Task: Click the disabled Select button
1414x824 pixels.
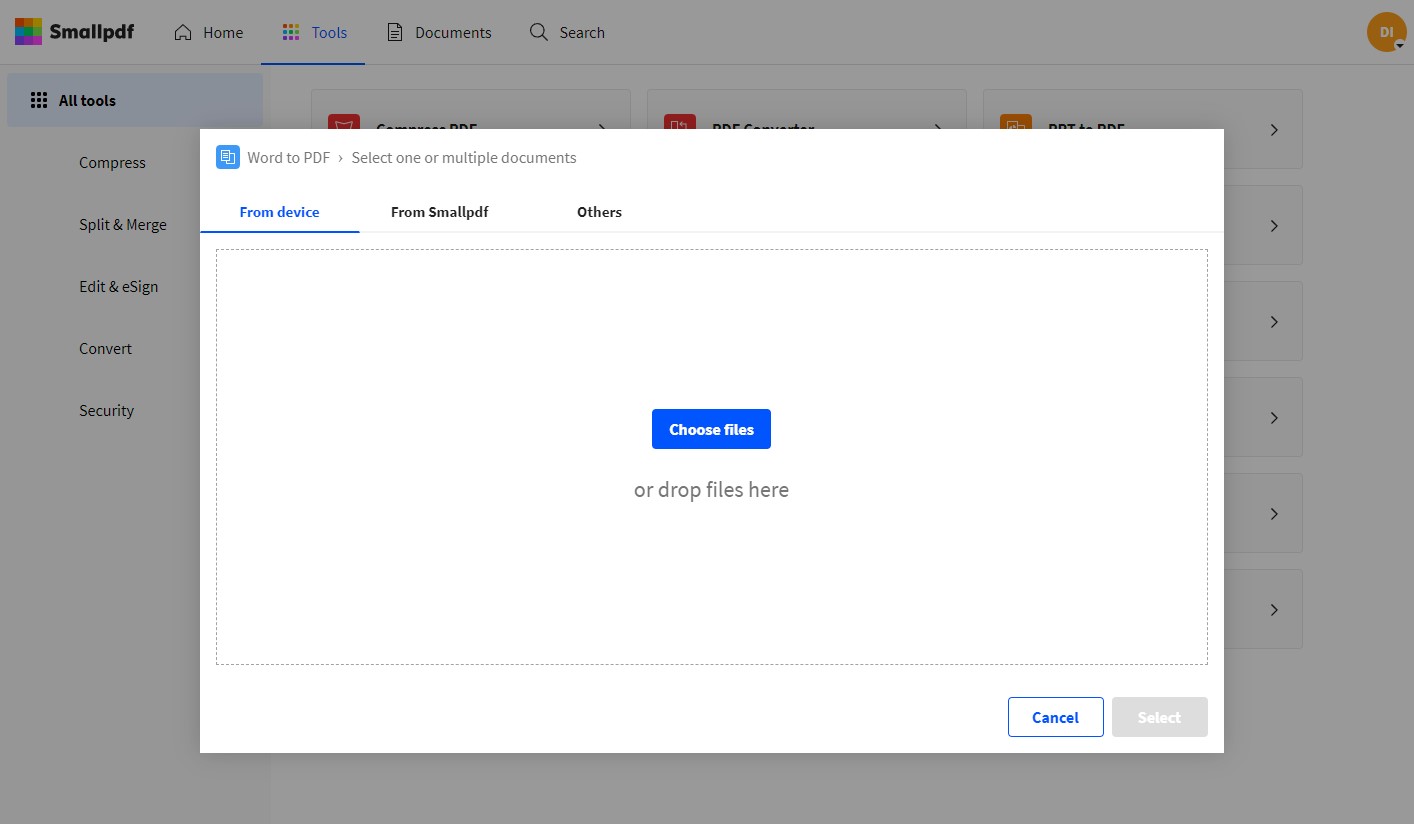Action: 1159,717
